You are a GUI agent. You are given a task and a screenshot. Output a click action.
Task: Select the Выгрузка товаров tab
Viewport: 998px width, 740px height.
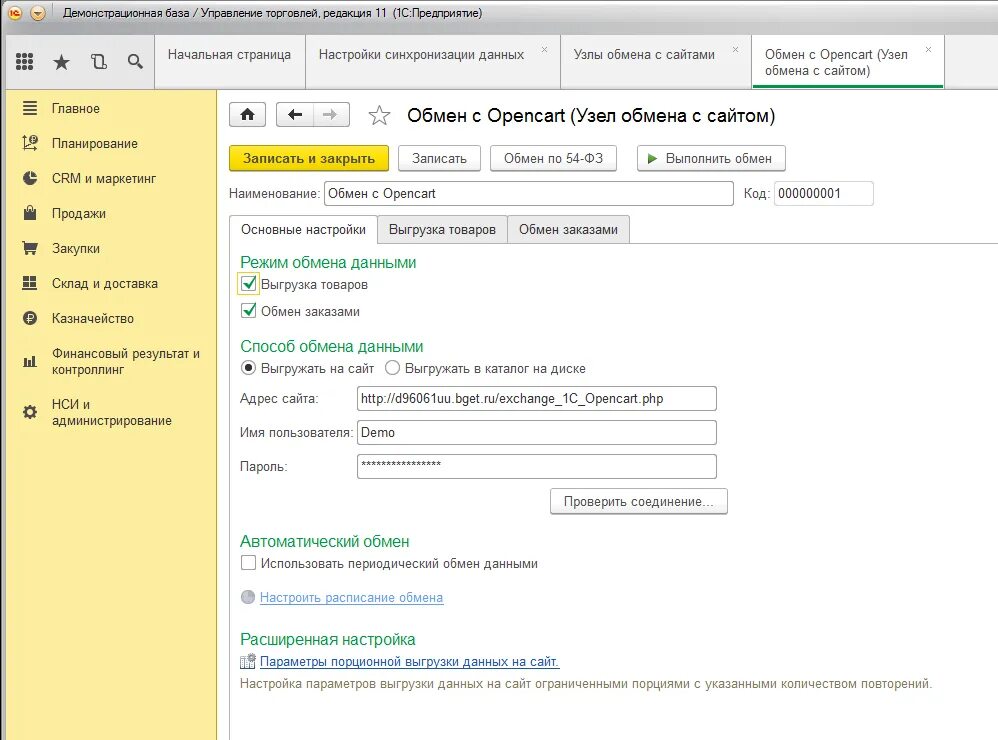coord(442,230)
